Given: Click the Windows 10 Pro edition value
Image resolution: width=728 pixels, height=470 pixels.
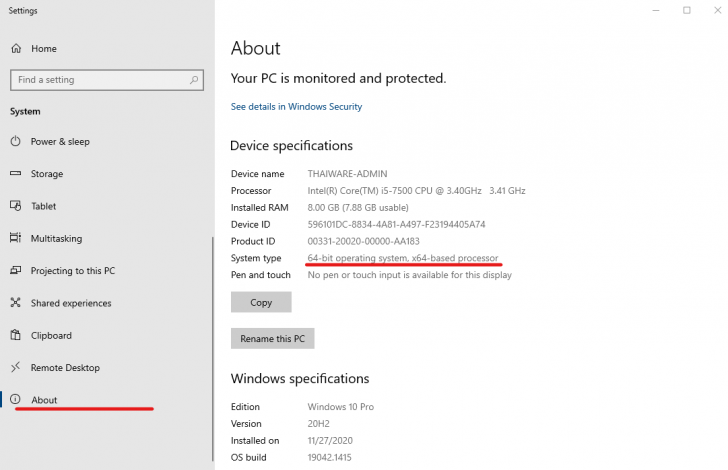Looking at the screenshot, I should click(x=340, y=407).
